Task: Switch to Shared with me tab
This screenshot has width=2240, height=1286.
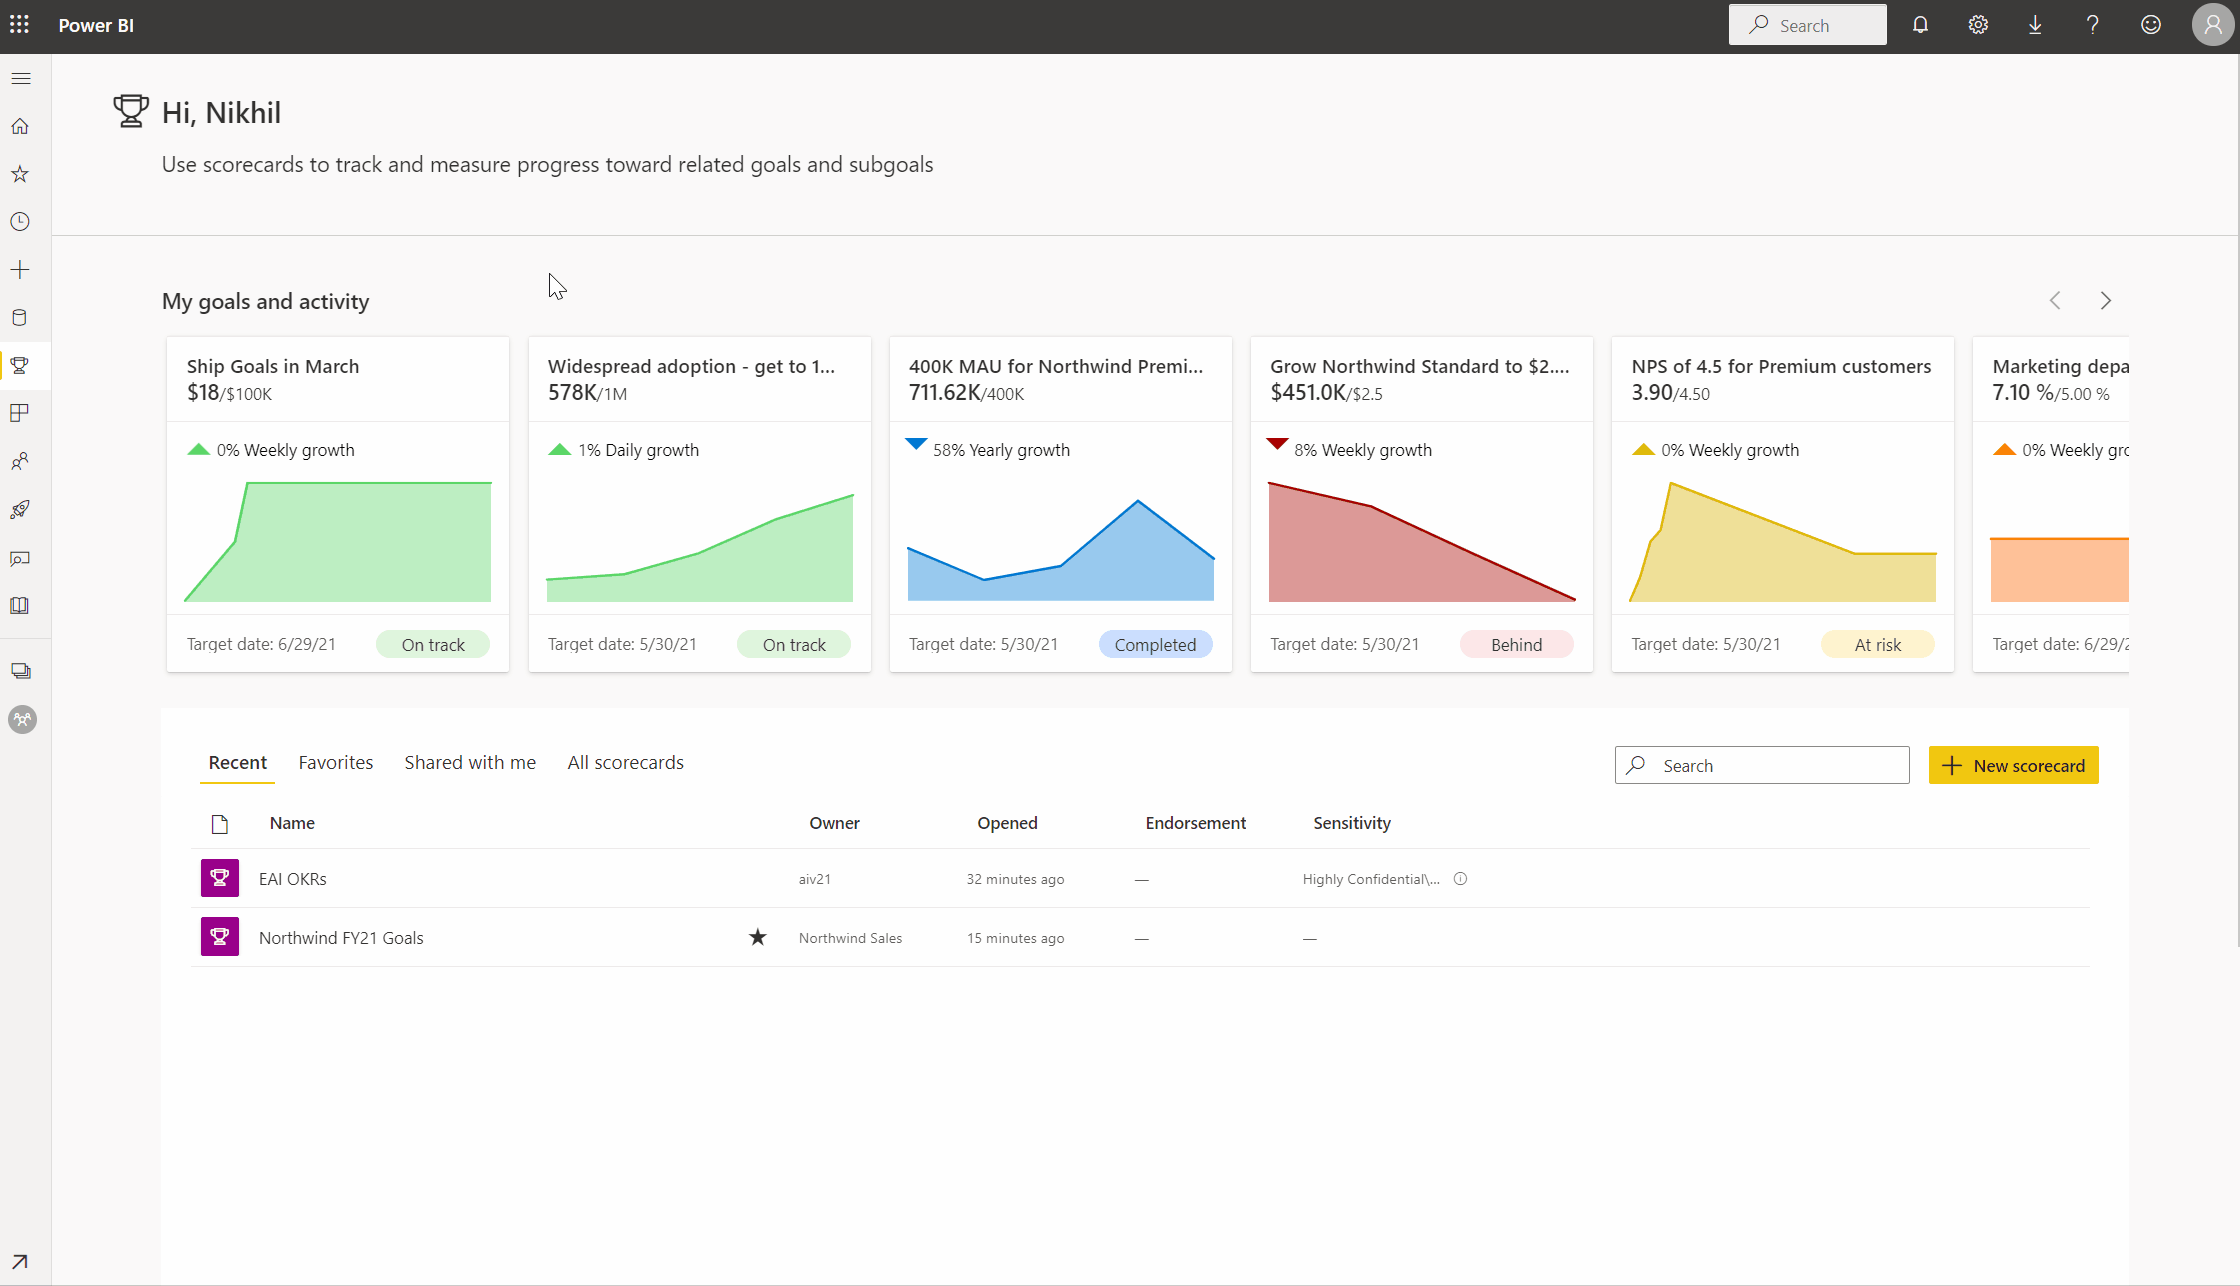Action: (x=470, y=763)
